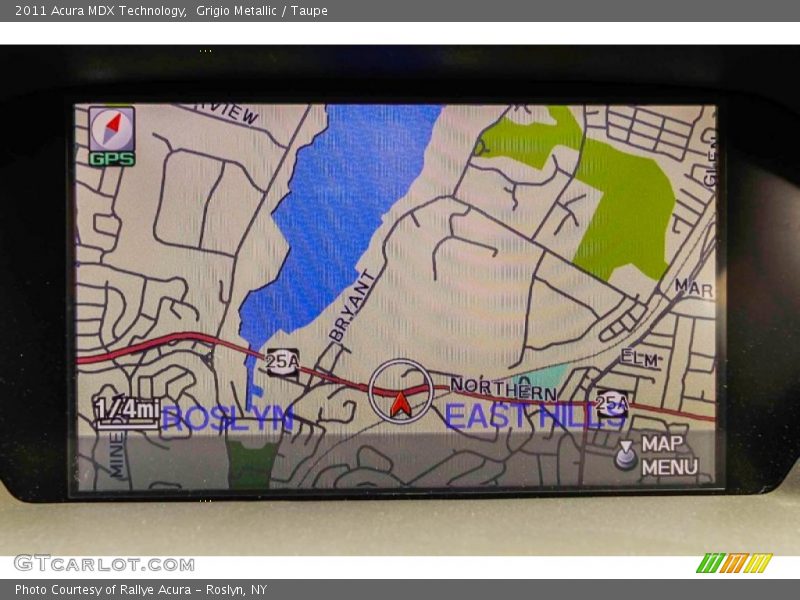Select the red vehicle position arrow

click(401, 405)
